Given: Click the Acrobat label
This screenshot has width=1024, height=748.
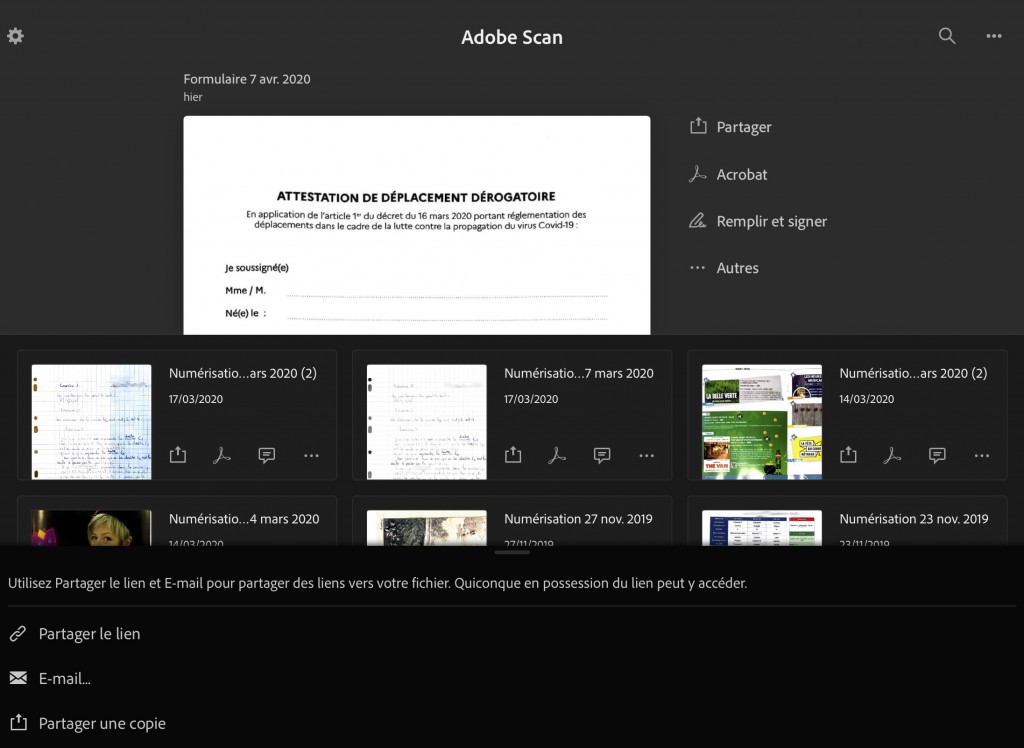Looking at the screenshot, I should [x=742, y=174].
